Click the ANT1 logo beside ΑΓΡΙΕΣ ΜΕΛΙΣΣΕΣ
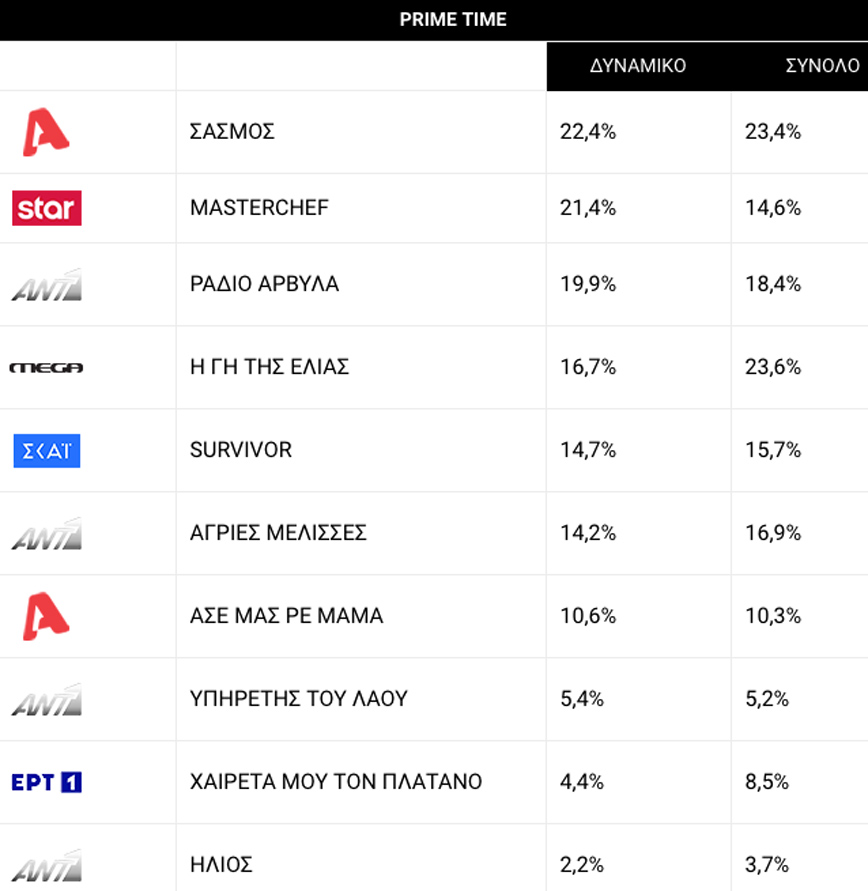Image resolution: width=868 pixels, height=891 pixels. tap(46, 534)
